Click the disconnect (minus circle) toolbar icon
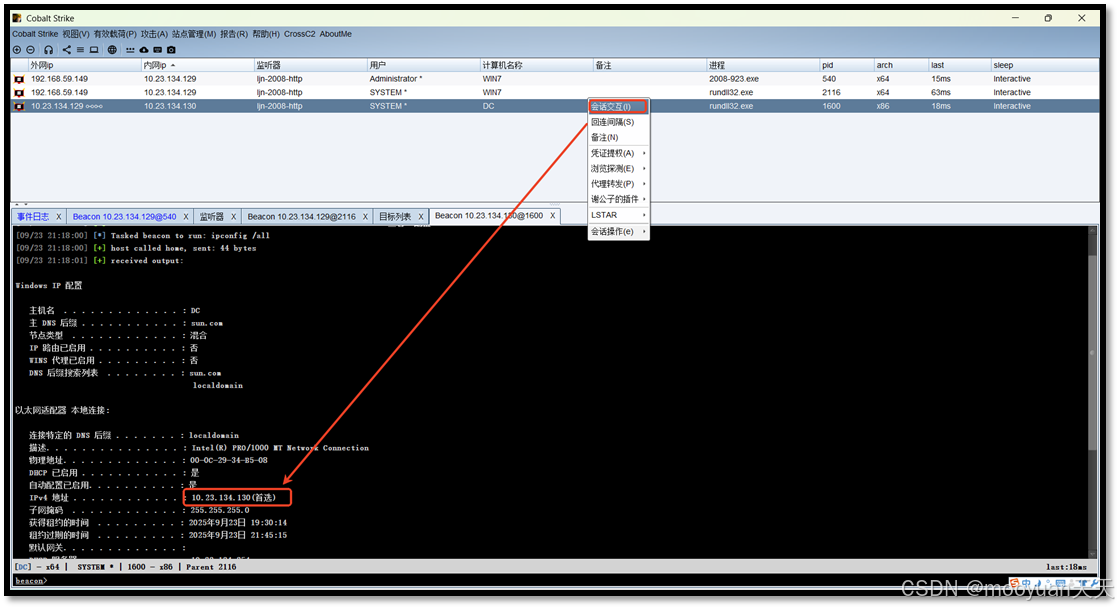Viewport: 1119px width, 609px height. [x=31, y=50]
